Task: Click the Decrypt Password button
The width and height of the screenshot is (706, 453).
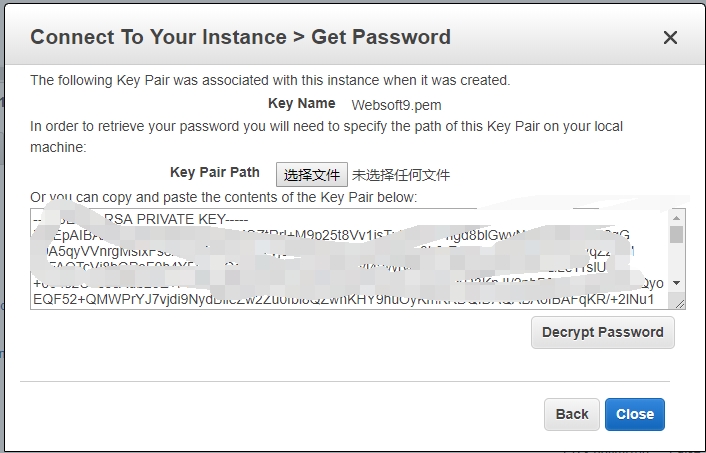Action: pyautogui.click(x=602, y=332)
